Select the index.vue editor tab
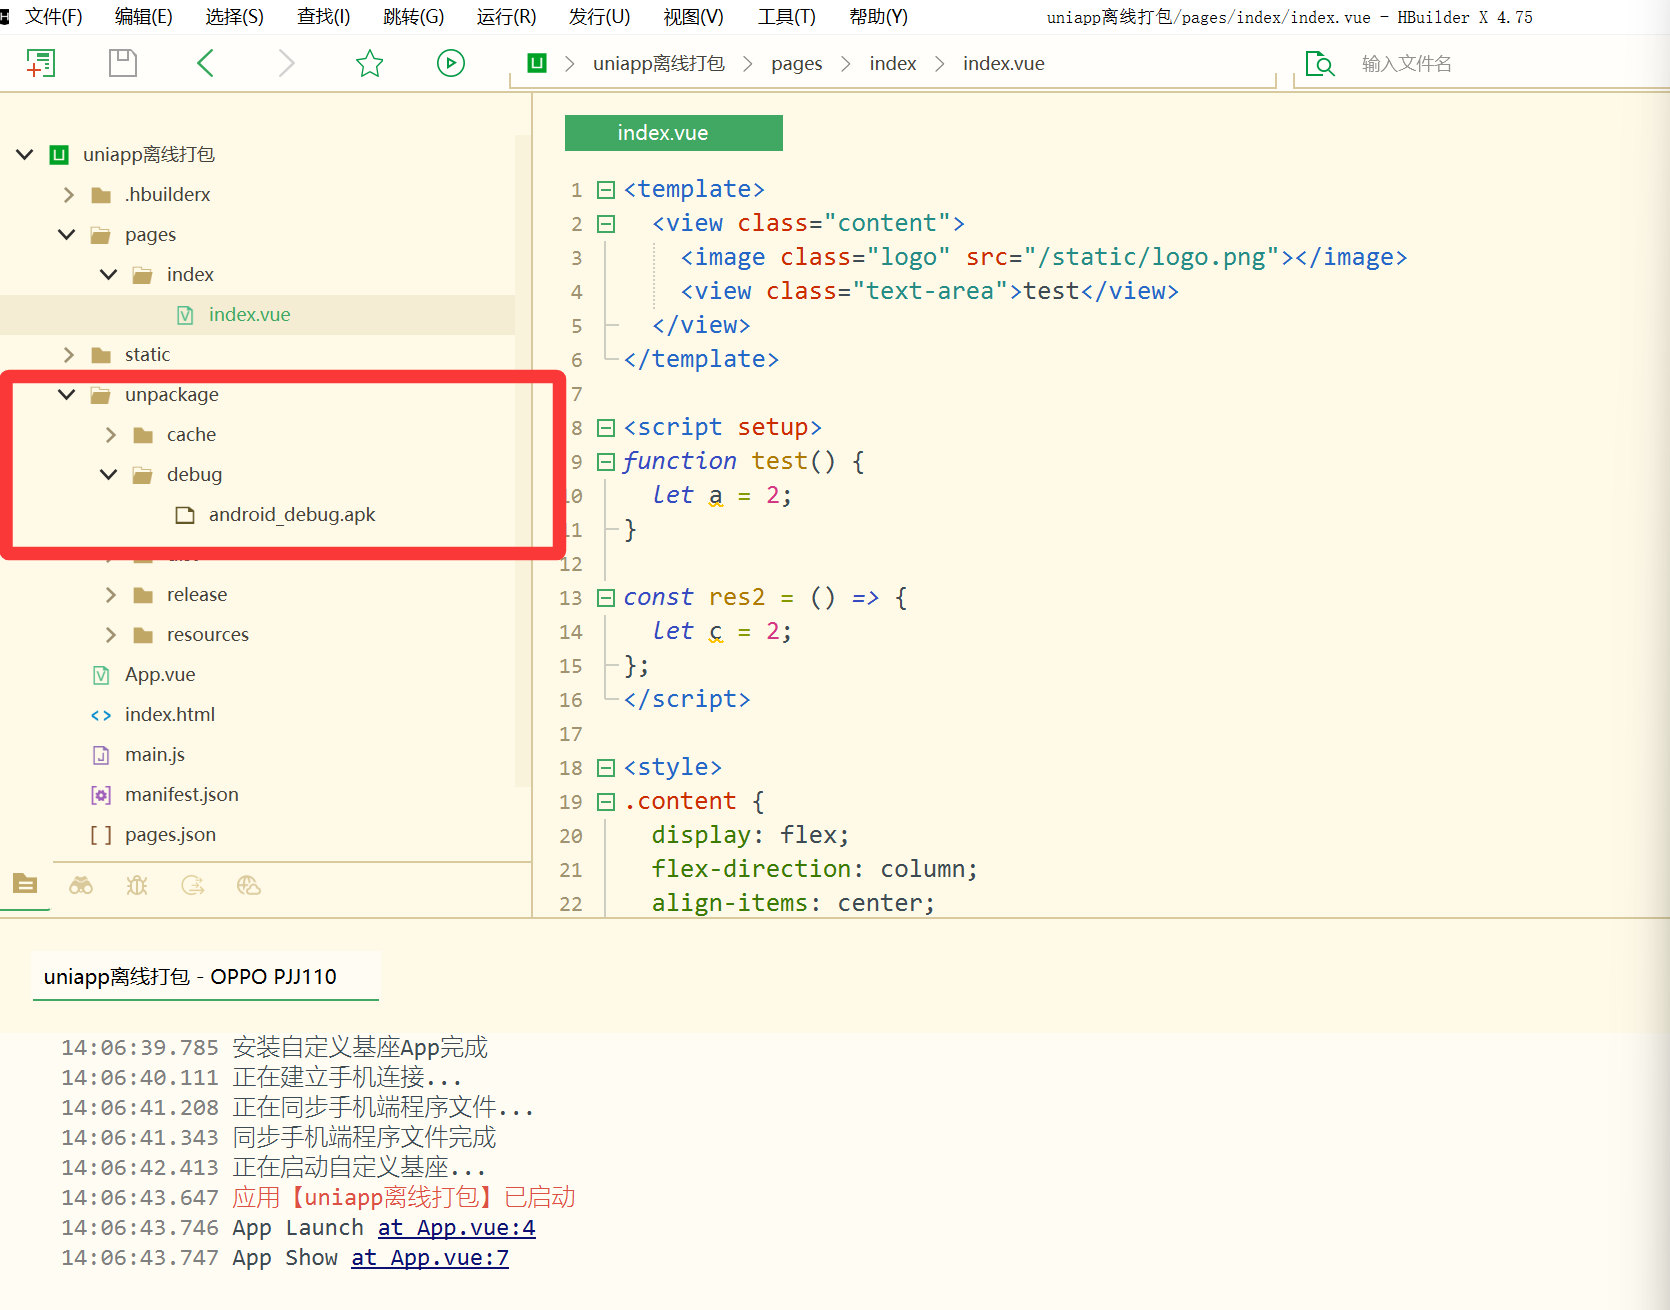Screen dimensions: 1670x1310 (x=673, y=133)
